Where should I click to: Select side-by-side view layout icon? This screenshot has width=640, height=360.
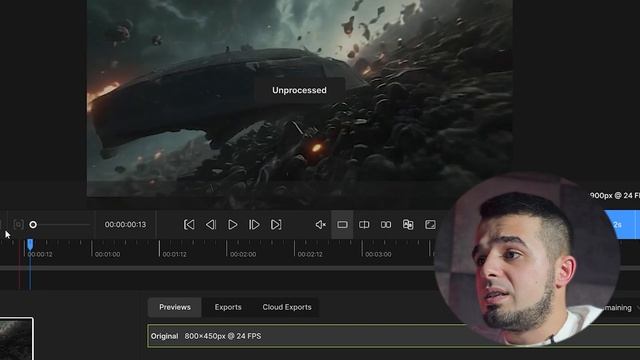point(386,224)
